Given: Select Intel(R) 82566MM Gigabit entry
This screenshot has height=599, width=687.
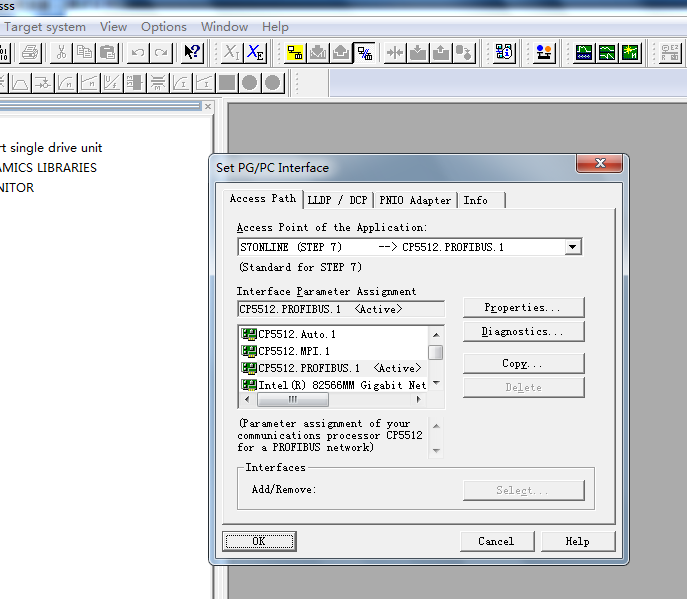Looking at the screenshot, I should [x=333, y=385].
